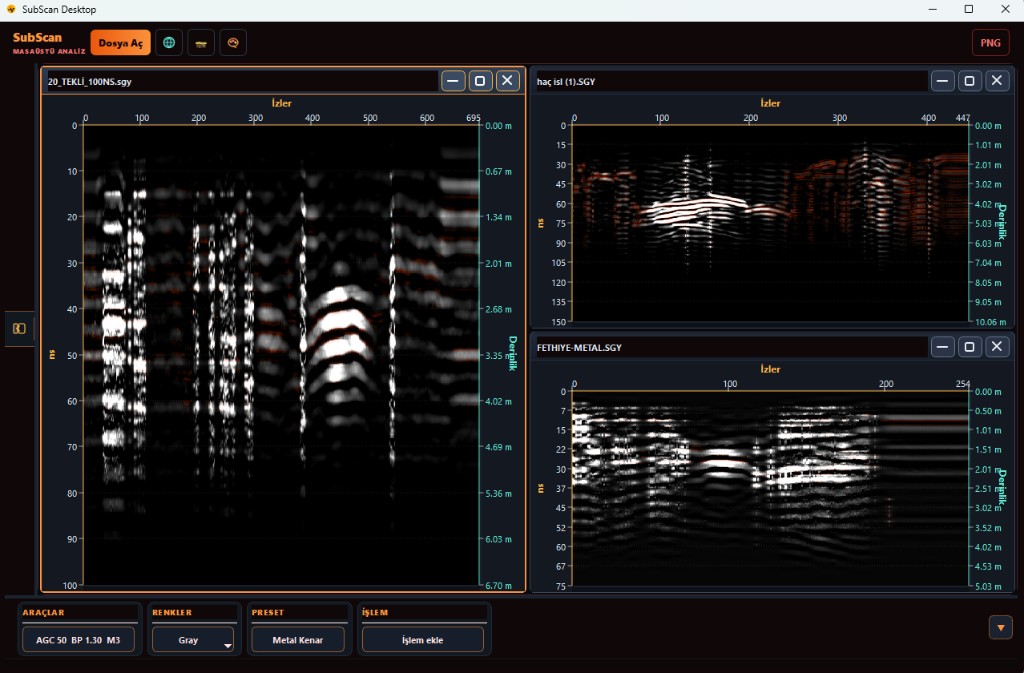This screenshot has height=673, width=1024.
Task: Minimize the 20_TEKLİ_100NS.sgy panel
Action: [453, 81]
